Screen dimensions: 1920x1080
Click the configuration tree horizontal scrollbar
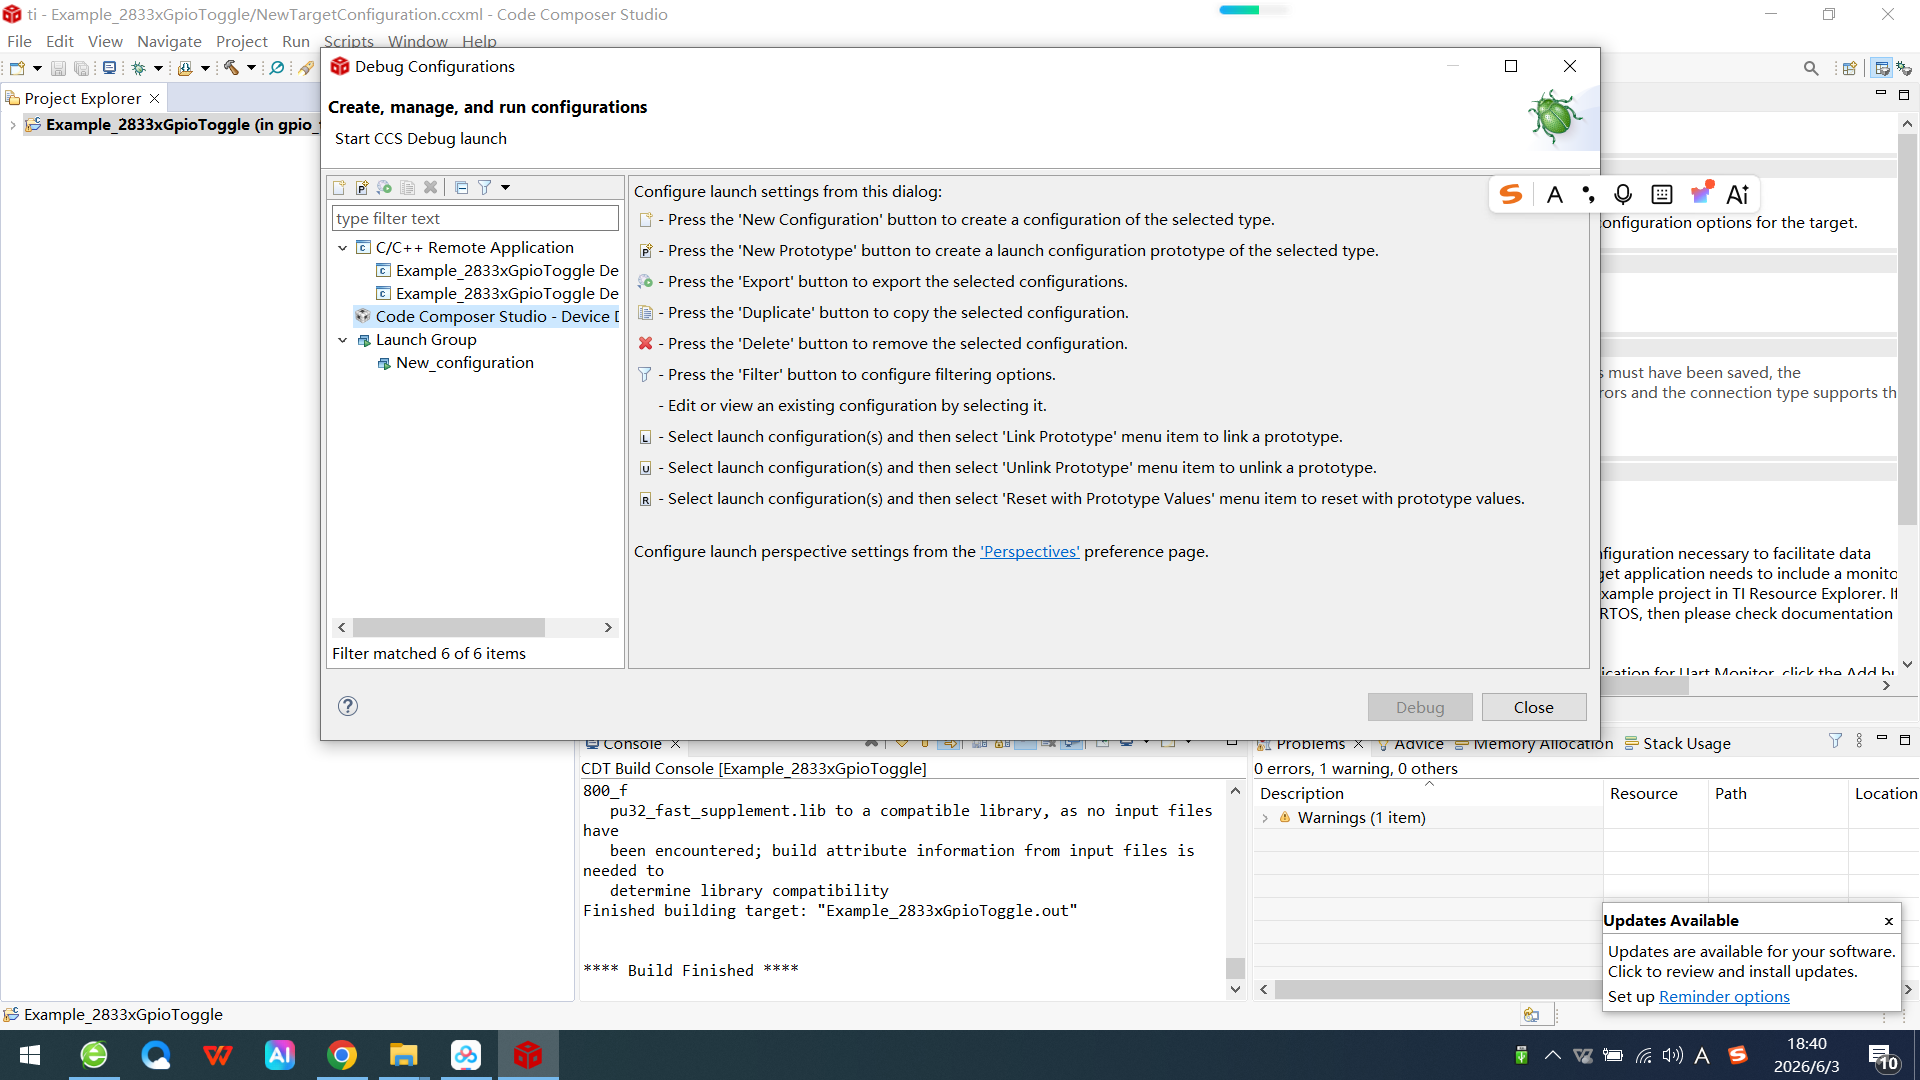pos(449,627)
